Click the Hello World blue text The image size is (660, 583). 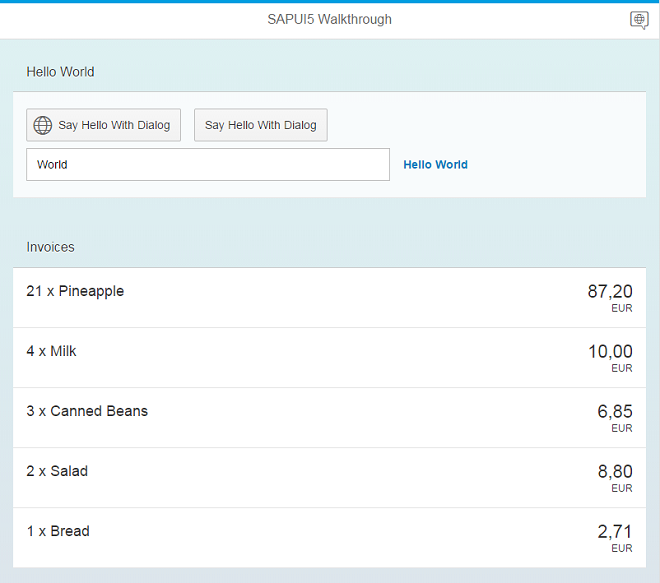(435, 165)
